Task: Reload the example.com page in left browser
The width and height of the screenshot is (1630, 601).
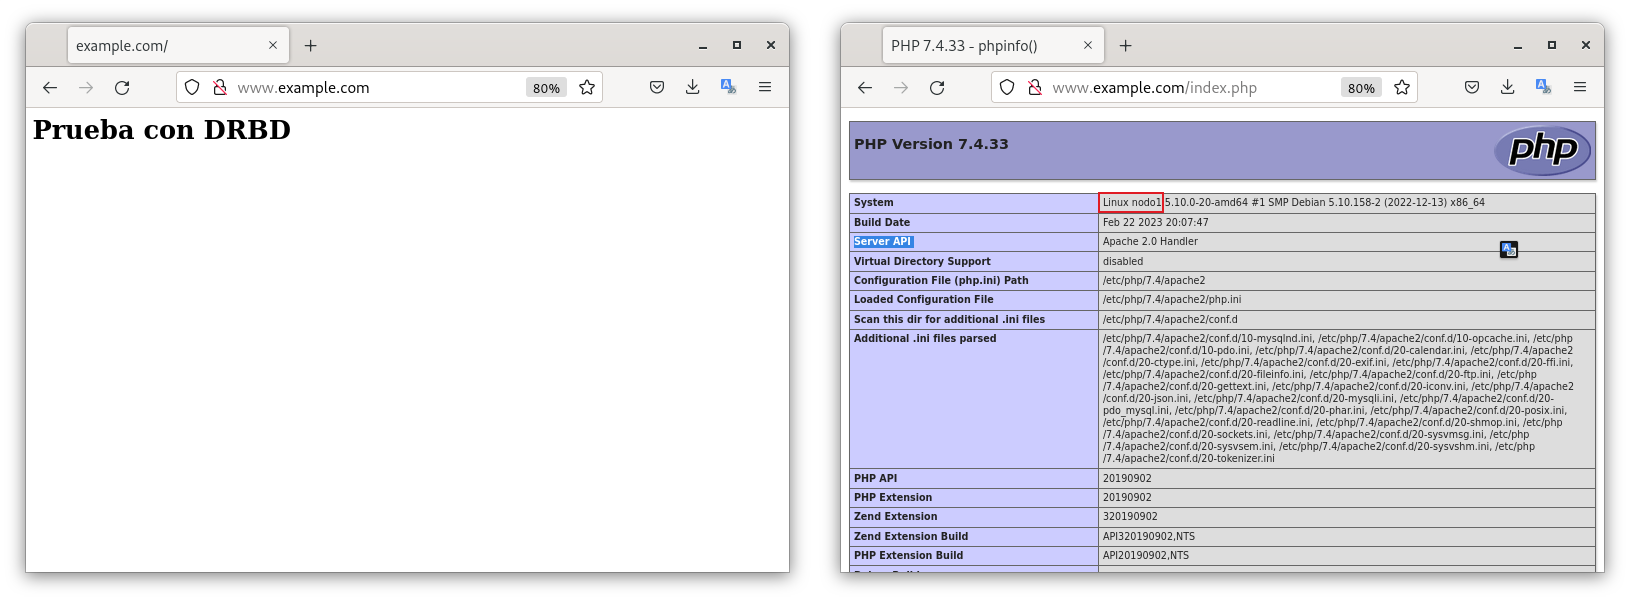Action: (x=122, y=88)
